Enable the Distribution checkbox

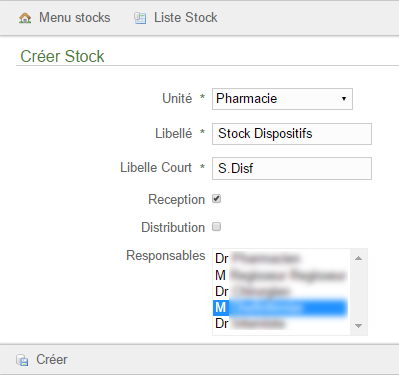pos(217,227)
